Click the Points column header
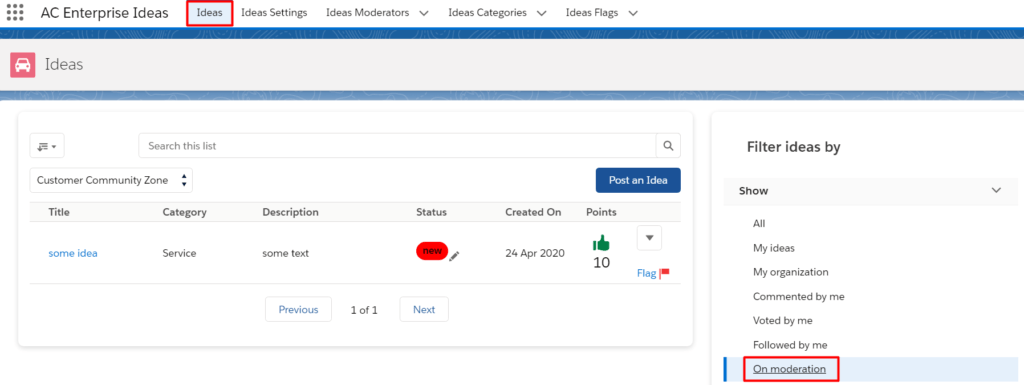1024x385 pixels. 601,212
